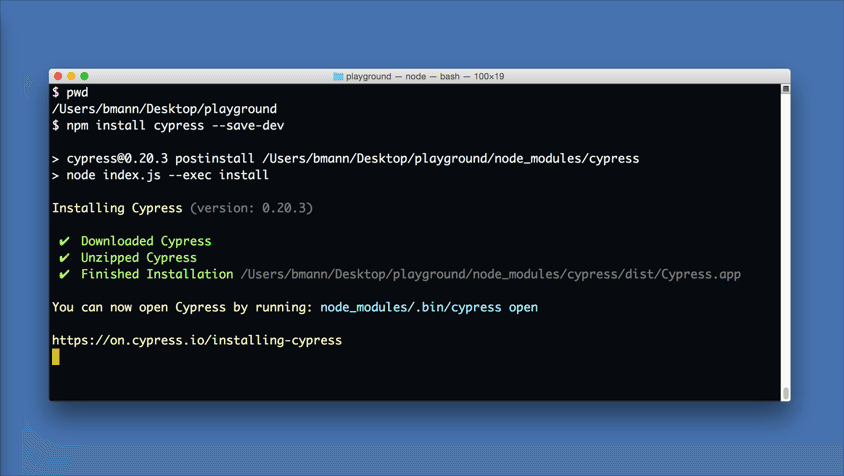
Task: Click the checkmark beside 'Downloaded Cypress'
Action: (64, 241)
